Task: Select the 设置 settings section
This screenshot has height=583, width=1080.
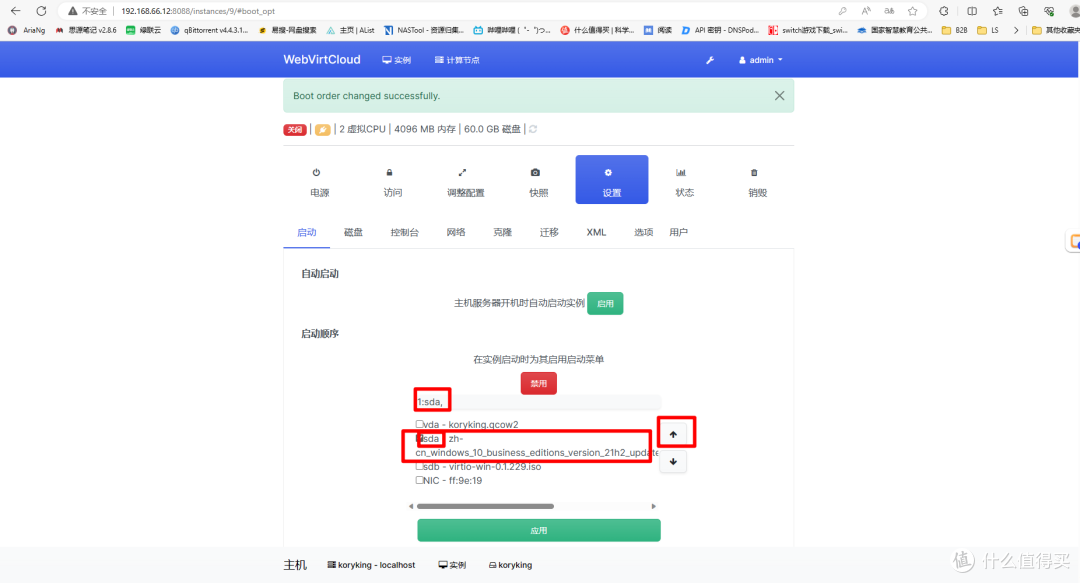Action: coord(612,180)
